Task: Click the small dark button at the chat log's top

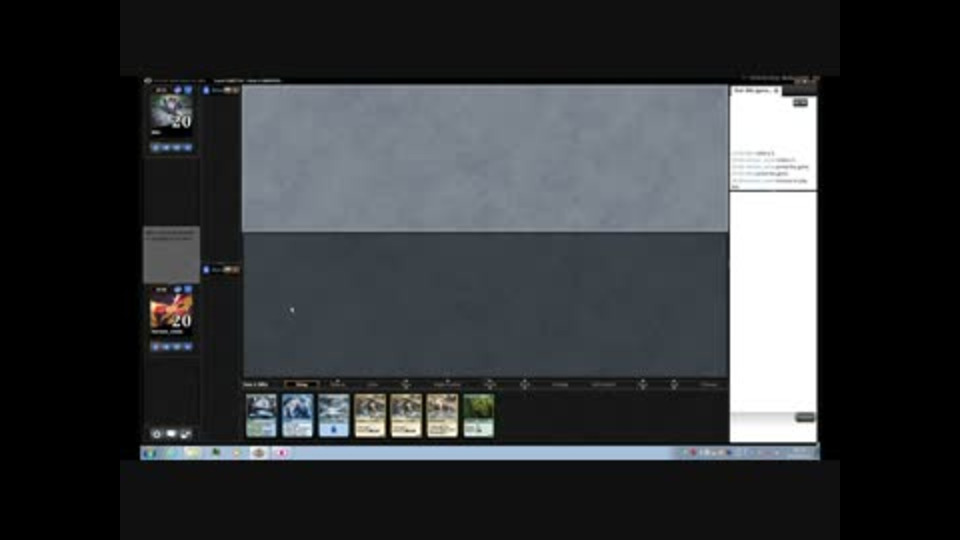Action: point(800,103)
